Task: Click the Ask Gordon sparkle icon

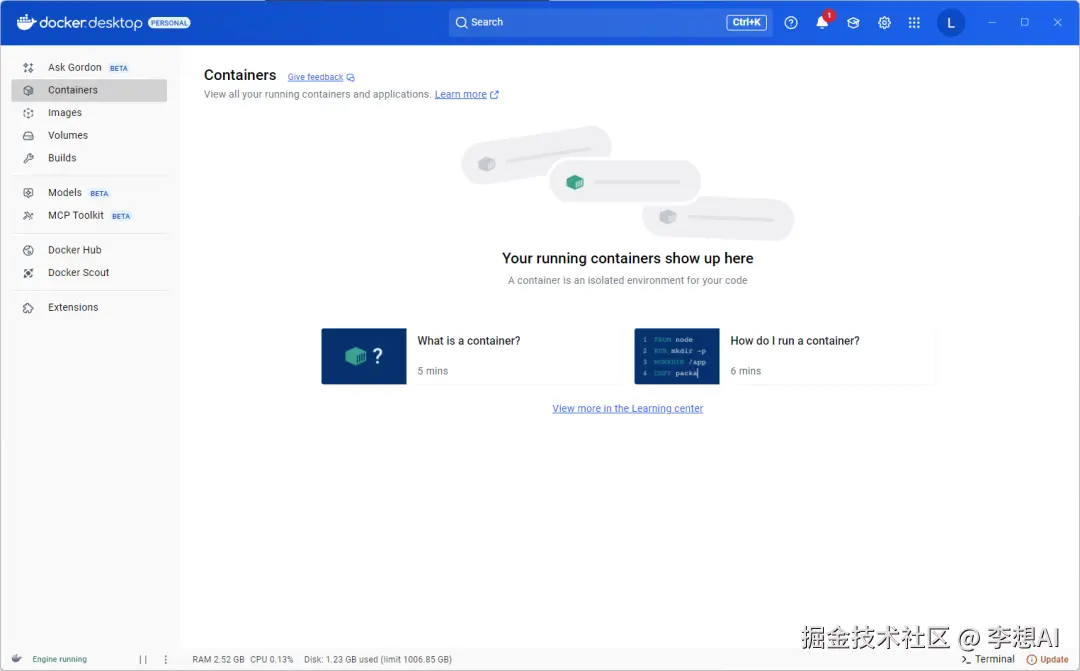Action: click(28, 68)
